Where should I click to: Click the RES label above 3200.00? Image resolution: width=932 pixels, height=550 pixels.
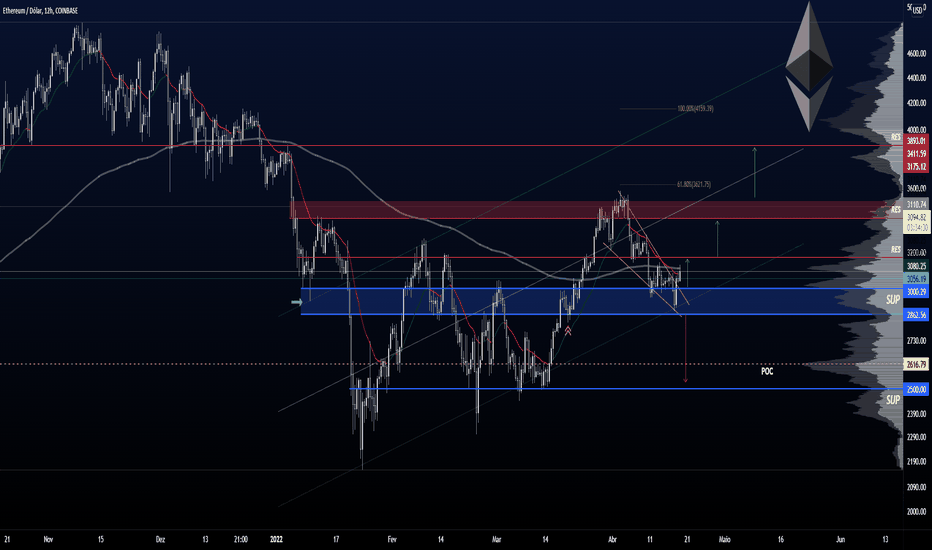(896, 249)
